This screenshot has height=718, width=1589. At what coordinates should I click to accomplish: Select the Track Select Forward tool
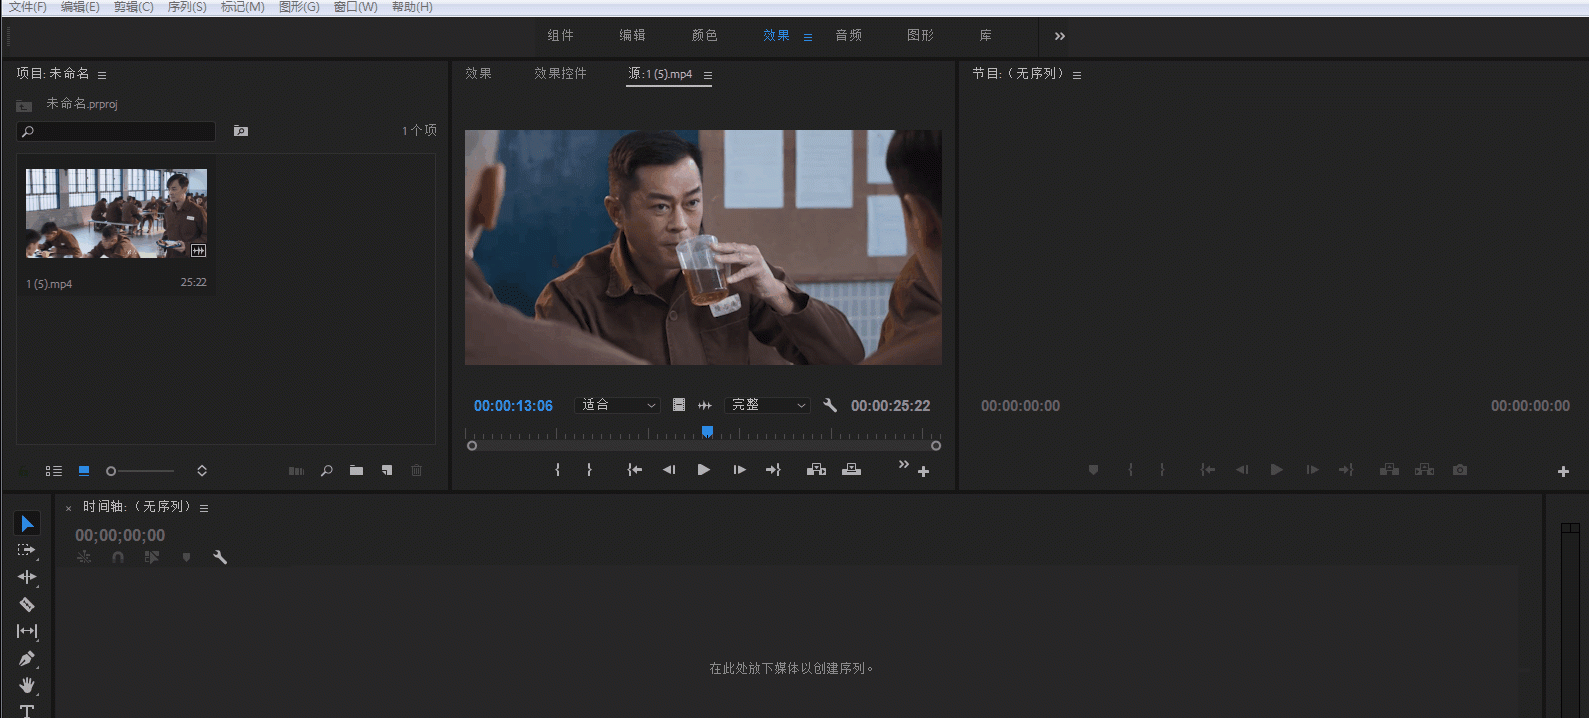coord(27,550)
